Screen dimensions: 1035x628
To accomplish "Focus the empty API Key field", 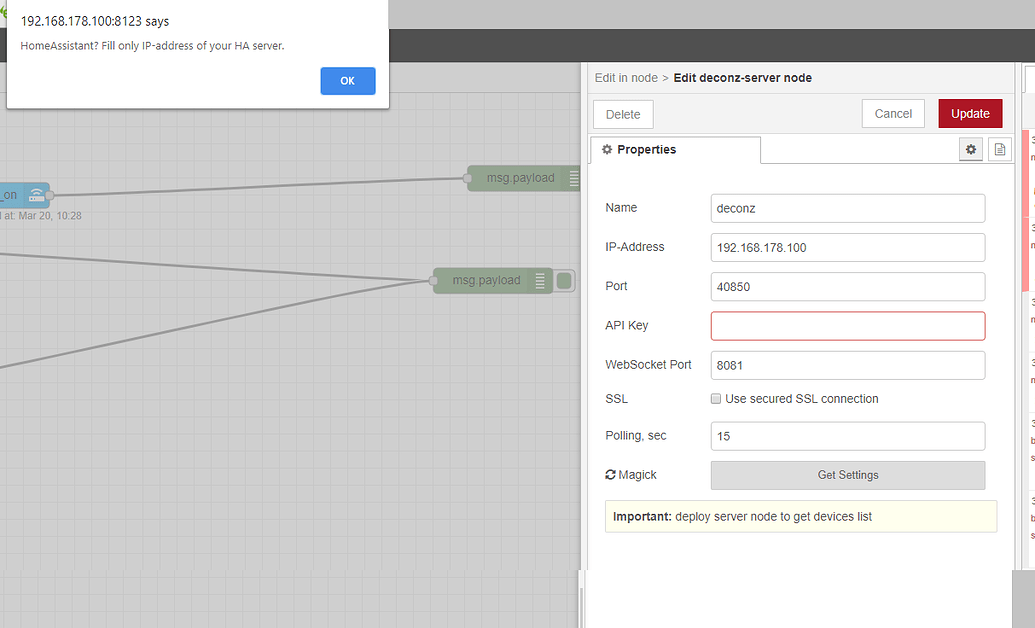I will pos(847,326).
